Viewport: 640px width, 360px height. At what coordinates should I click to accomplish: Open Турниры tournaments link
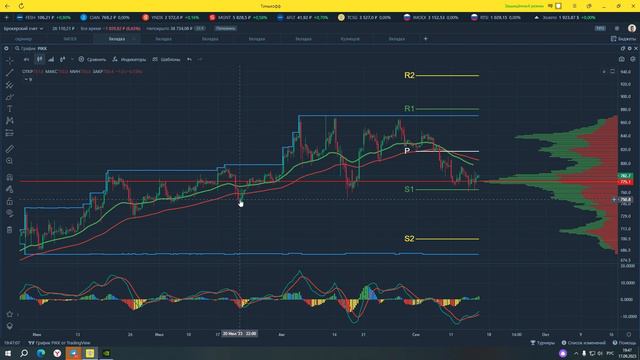pyautogui.click(x=542, y=343)
